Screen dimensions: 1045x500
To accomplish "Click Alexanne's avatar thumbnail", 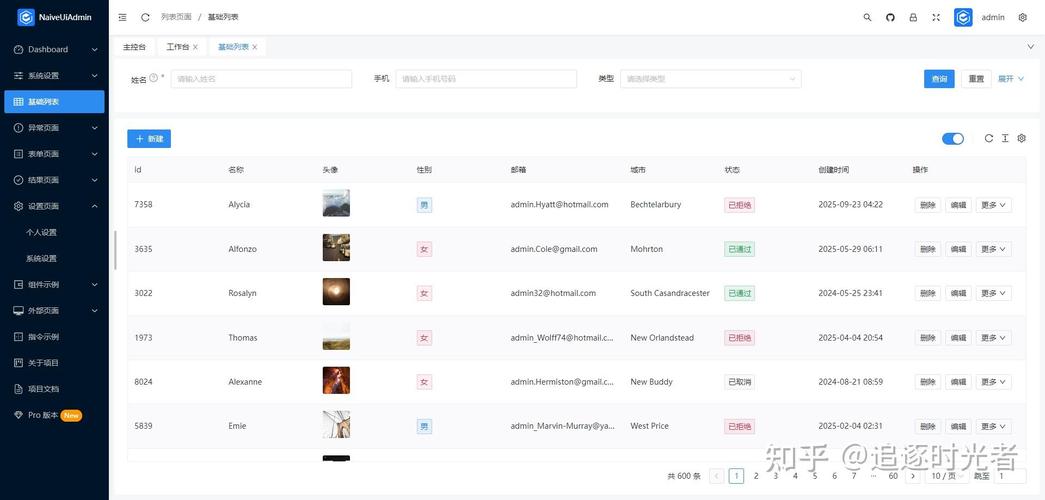I will [x=336, y=380].
